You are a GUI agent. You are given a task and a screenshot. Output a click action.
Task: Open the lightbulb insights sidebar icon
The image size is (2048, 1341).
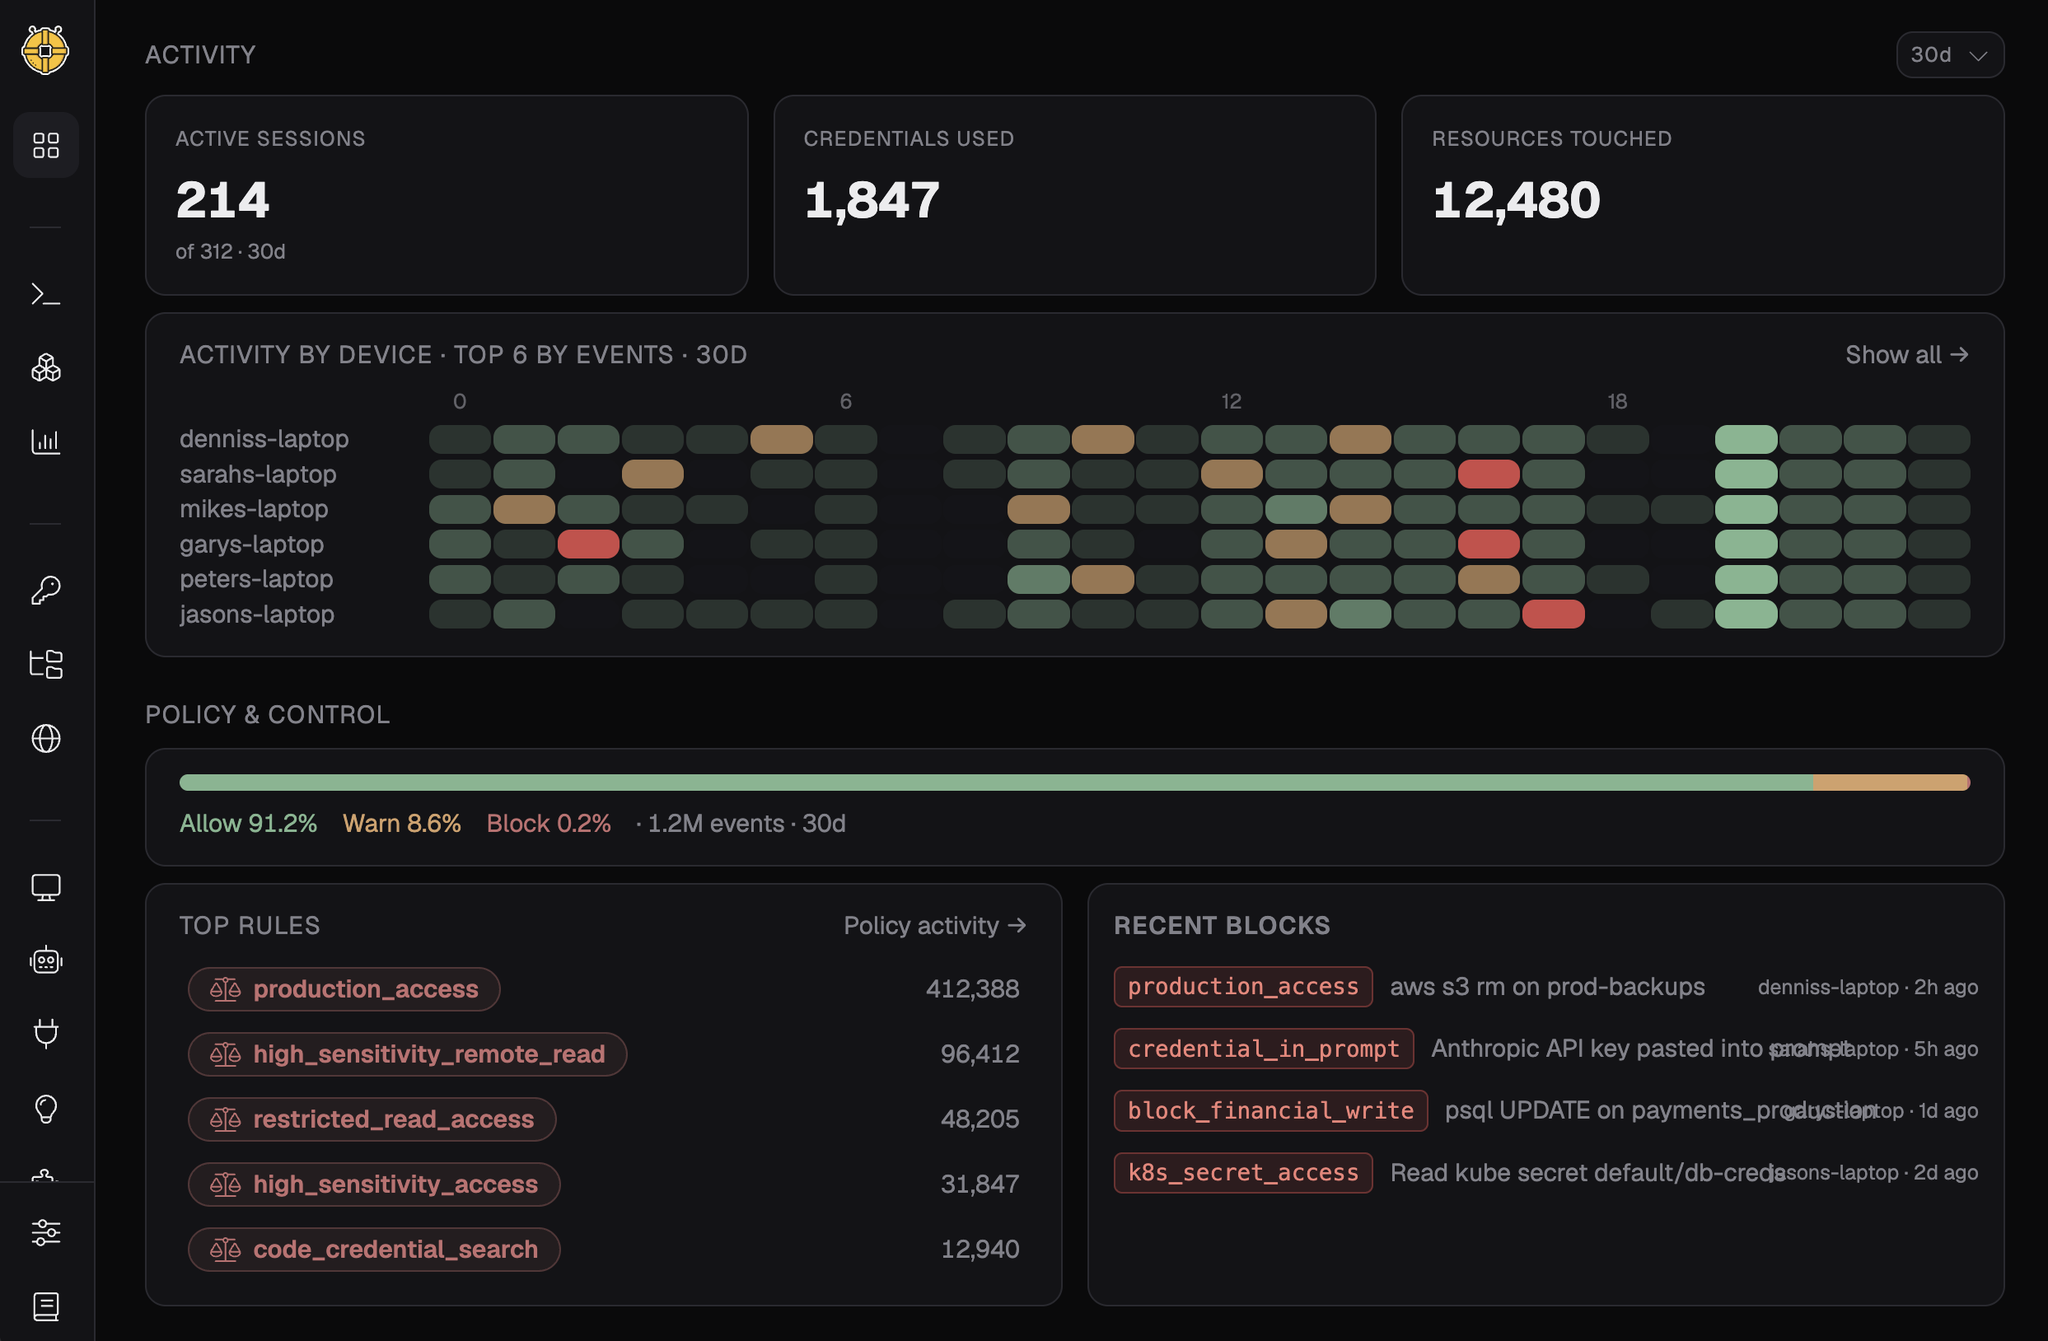pos(46,1108)
